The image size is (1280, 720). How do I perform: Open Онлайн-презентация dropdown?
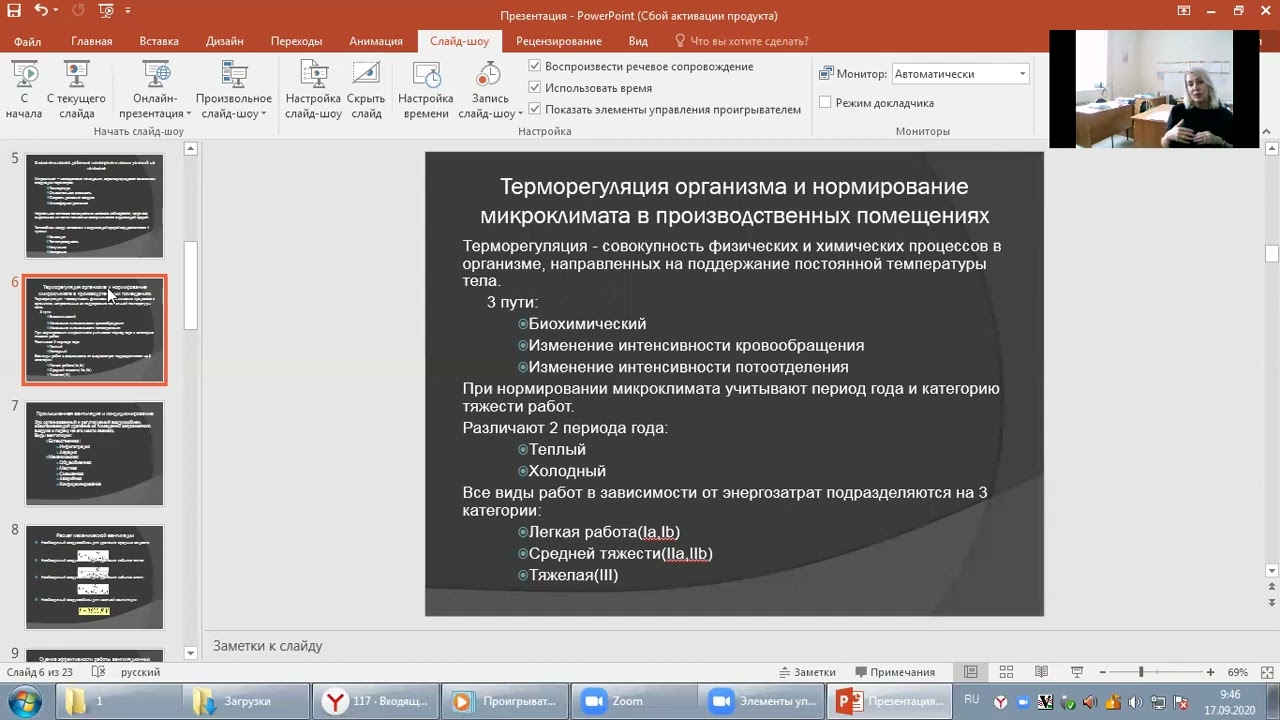(x=156, y=91)
